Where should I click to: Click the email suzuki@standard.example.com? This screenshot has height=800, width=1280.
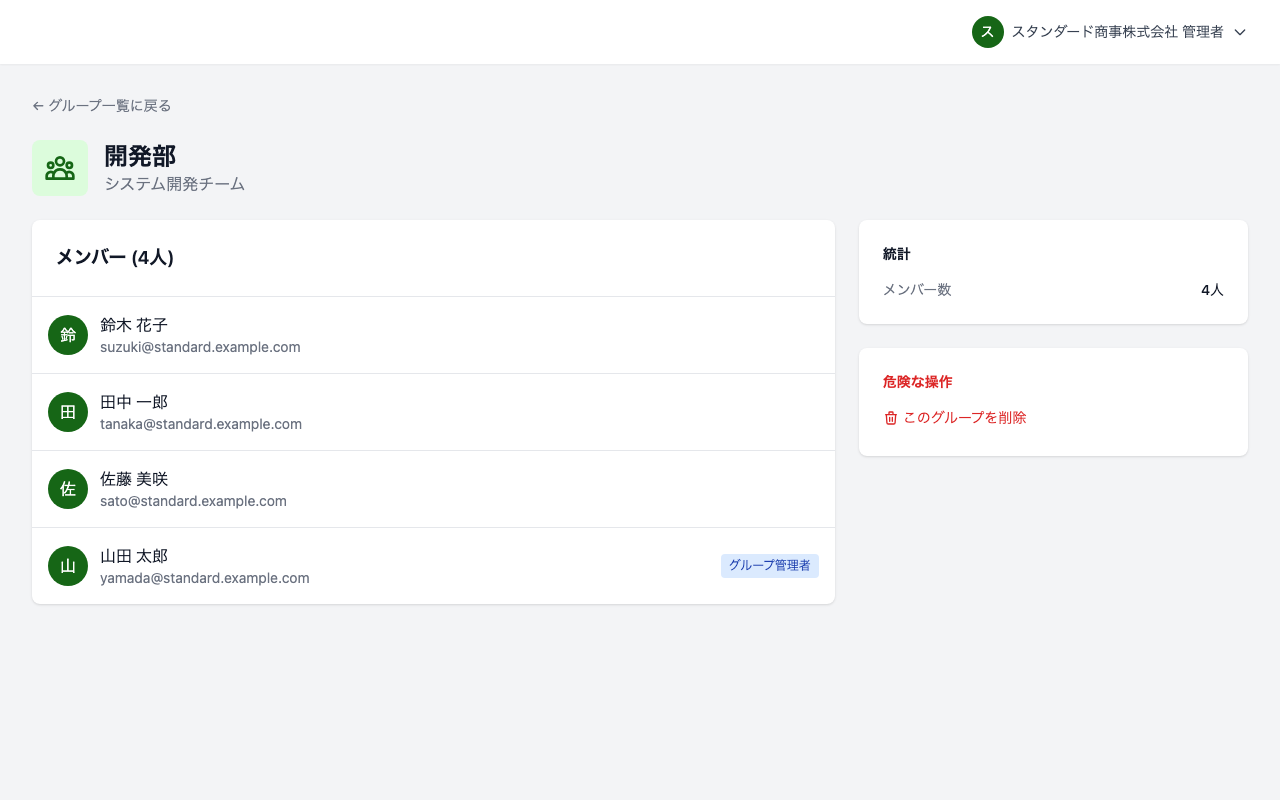coord(200,347)
